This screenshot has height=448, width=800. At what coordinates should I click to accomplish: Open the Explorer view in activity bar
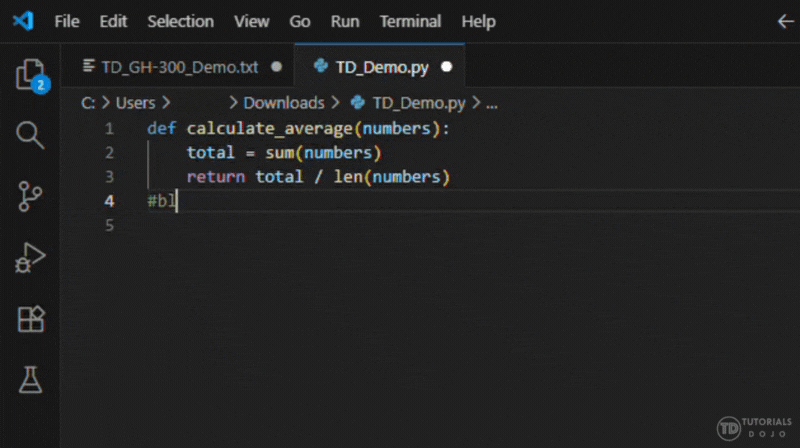click(x=30, y=75)
